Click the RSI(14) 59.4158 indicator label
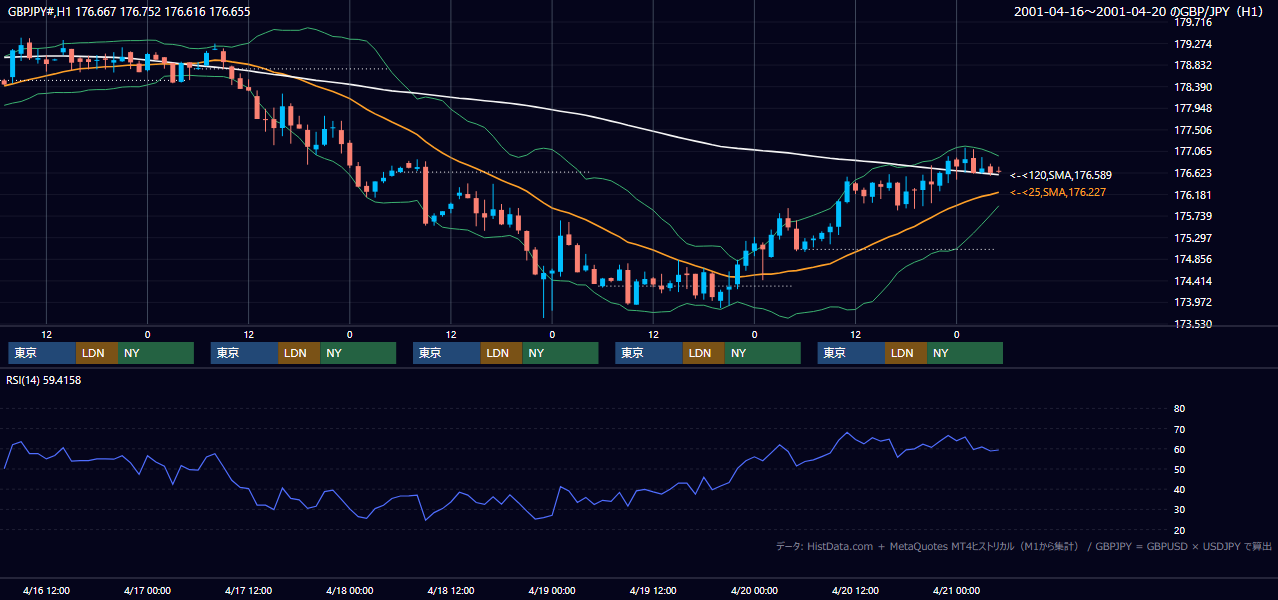 (x=44, y=380)
